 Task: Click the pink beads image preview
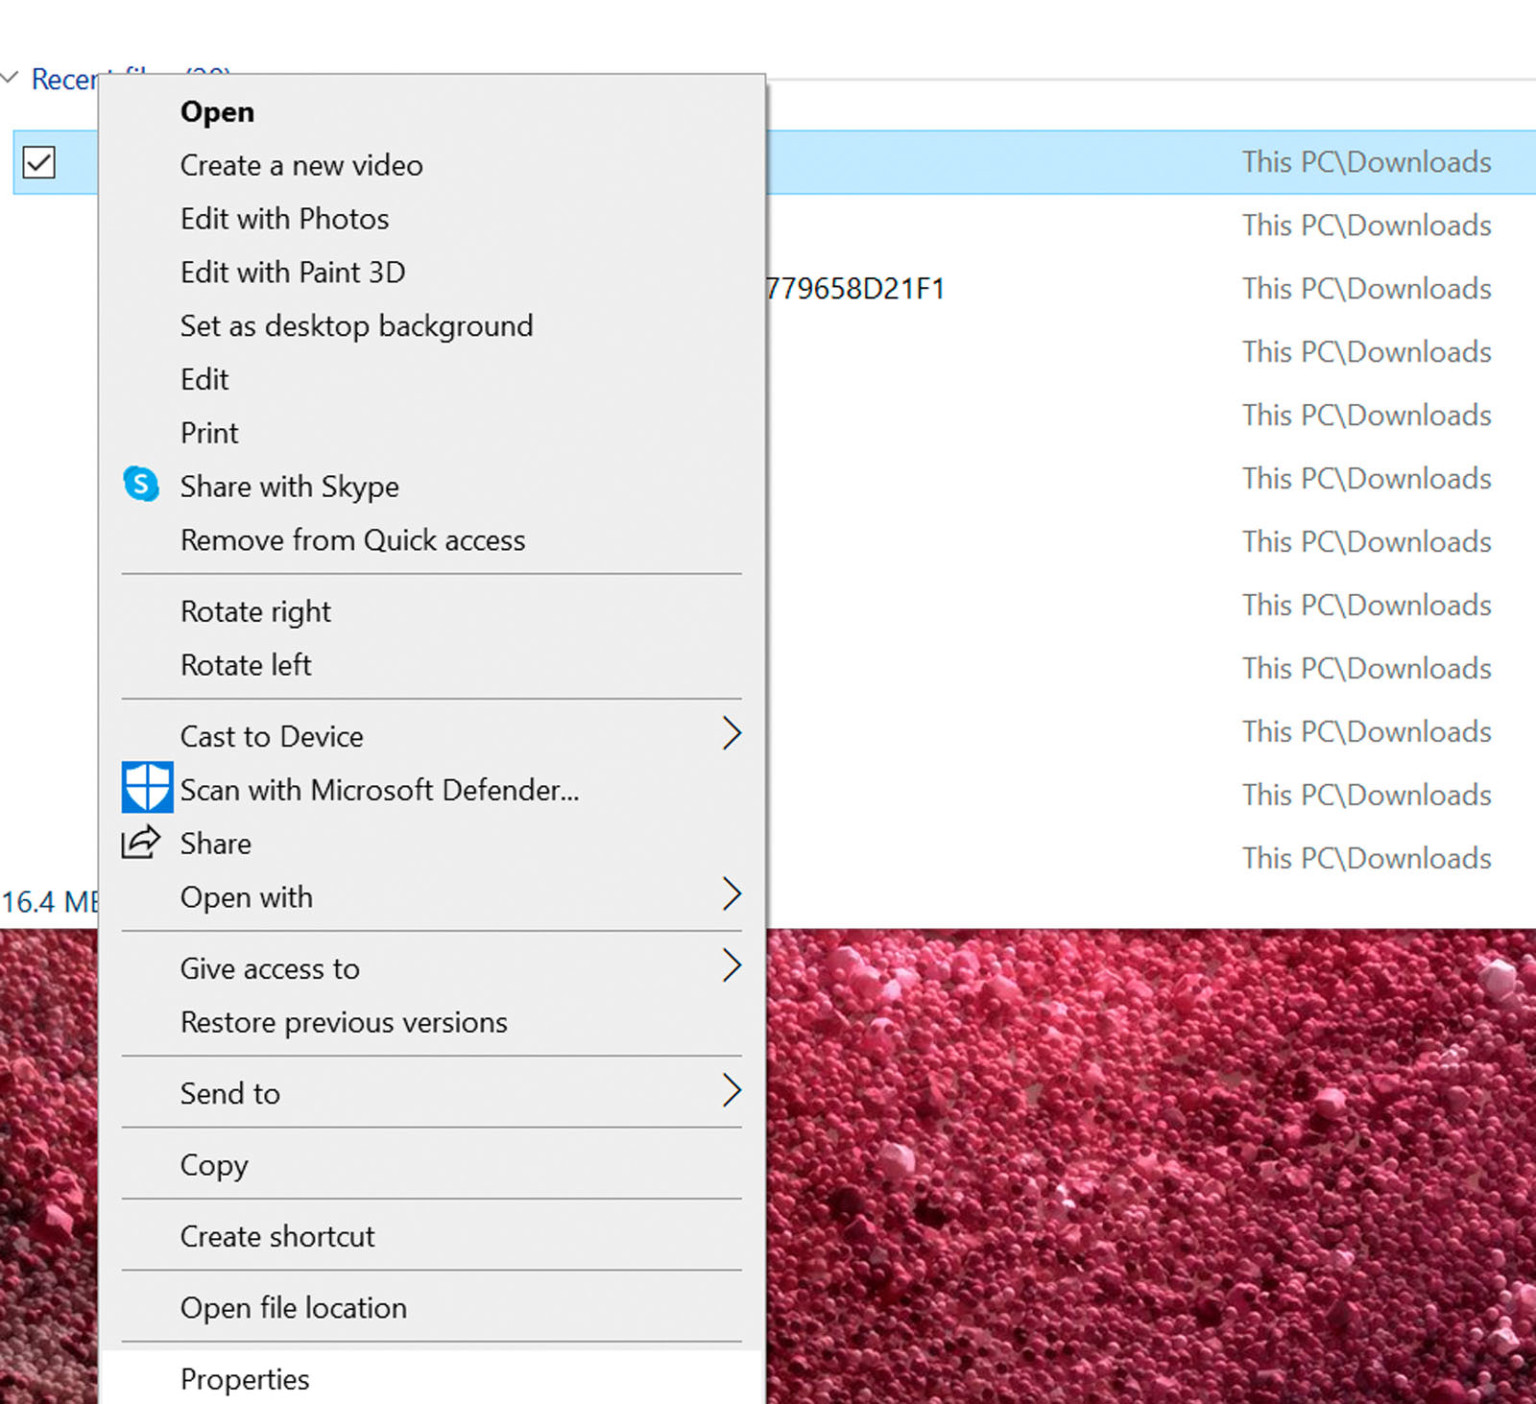(x=1150, y=1150)
